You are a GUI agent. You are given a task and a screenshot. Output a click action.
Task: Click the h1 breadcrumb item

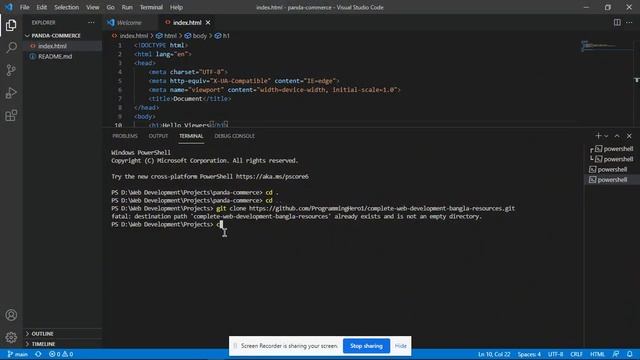tap(222, 36)
